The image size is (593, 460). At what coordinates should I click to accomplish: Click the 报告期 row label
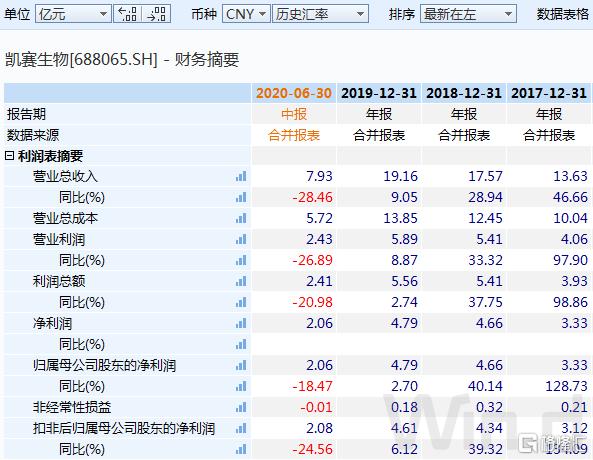click(26, 114)
